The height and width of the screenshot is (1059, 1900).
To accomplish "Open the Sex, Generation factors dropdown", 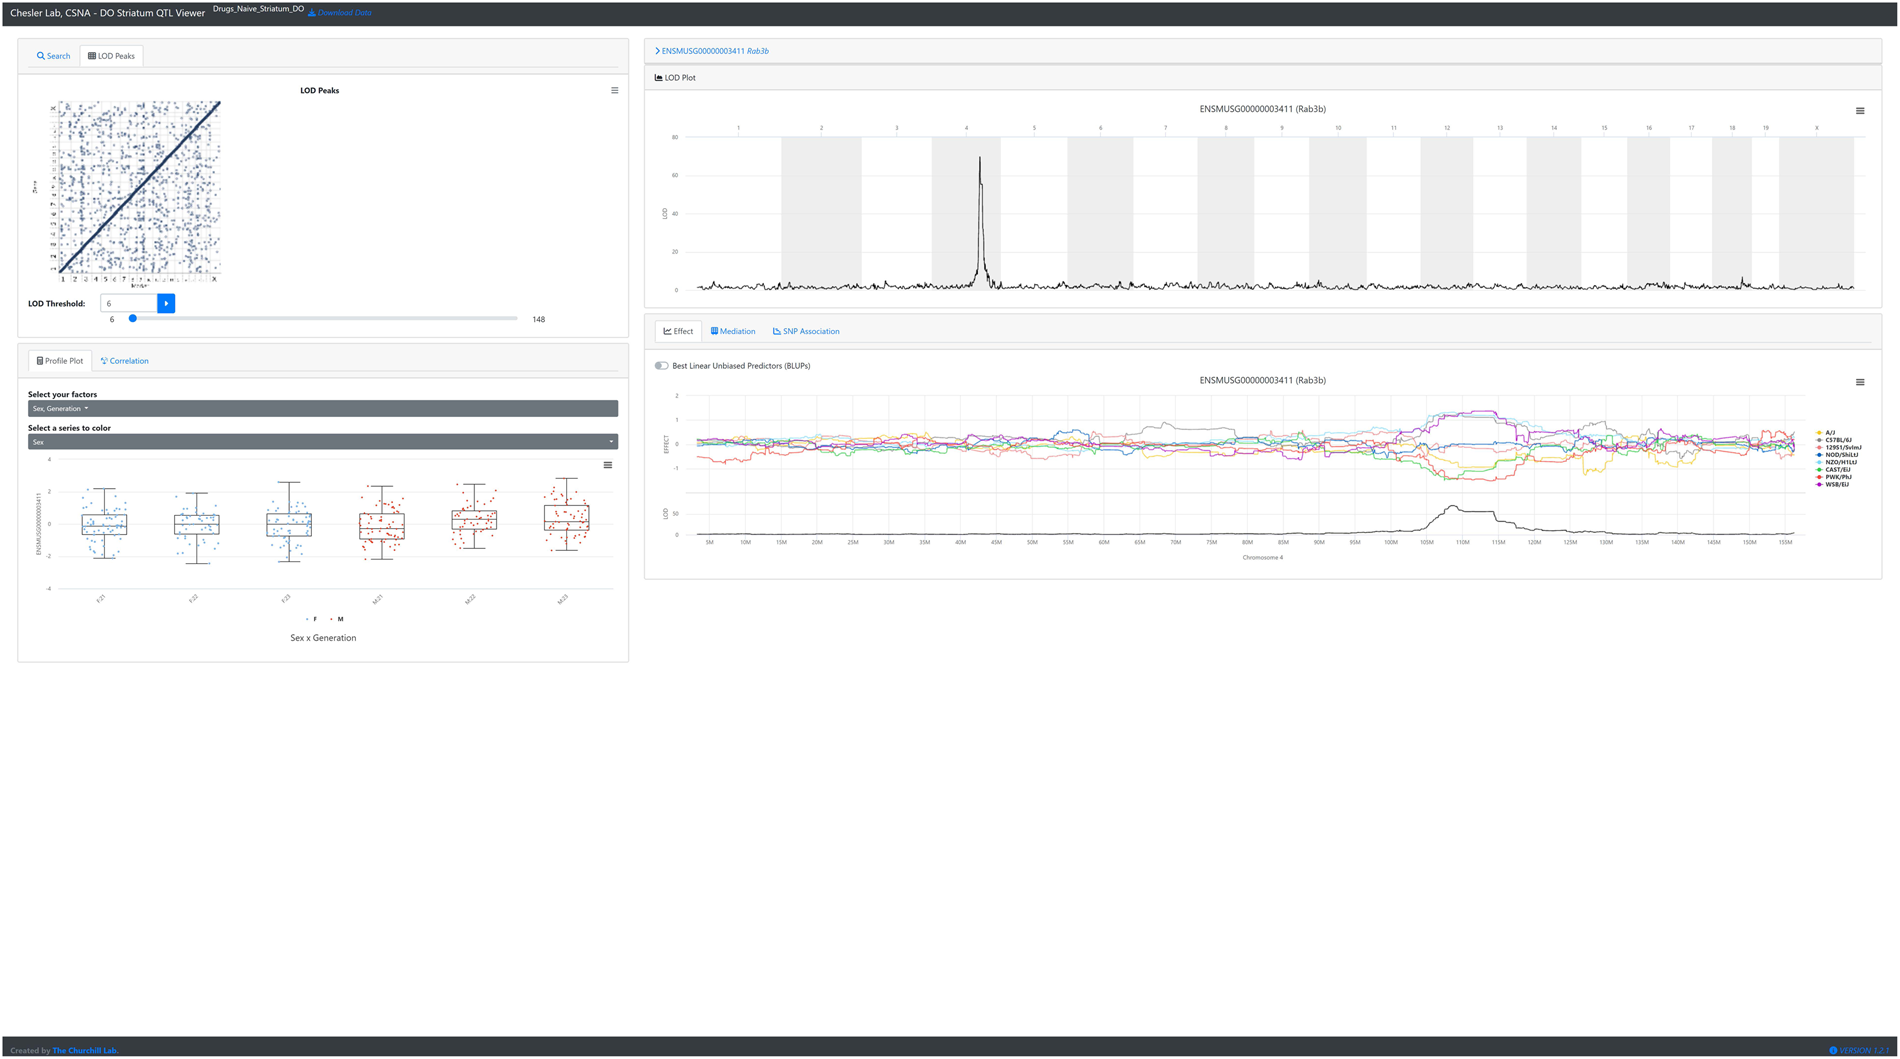I will [x=322, y=409].
